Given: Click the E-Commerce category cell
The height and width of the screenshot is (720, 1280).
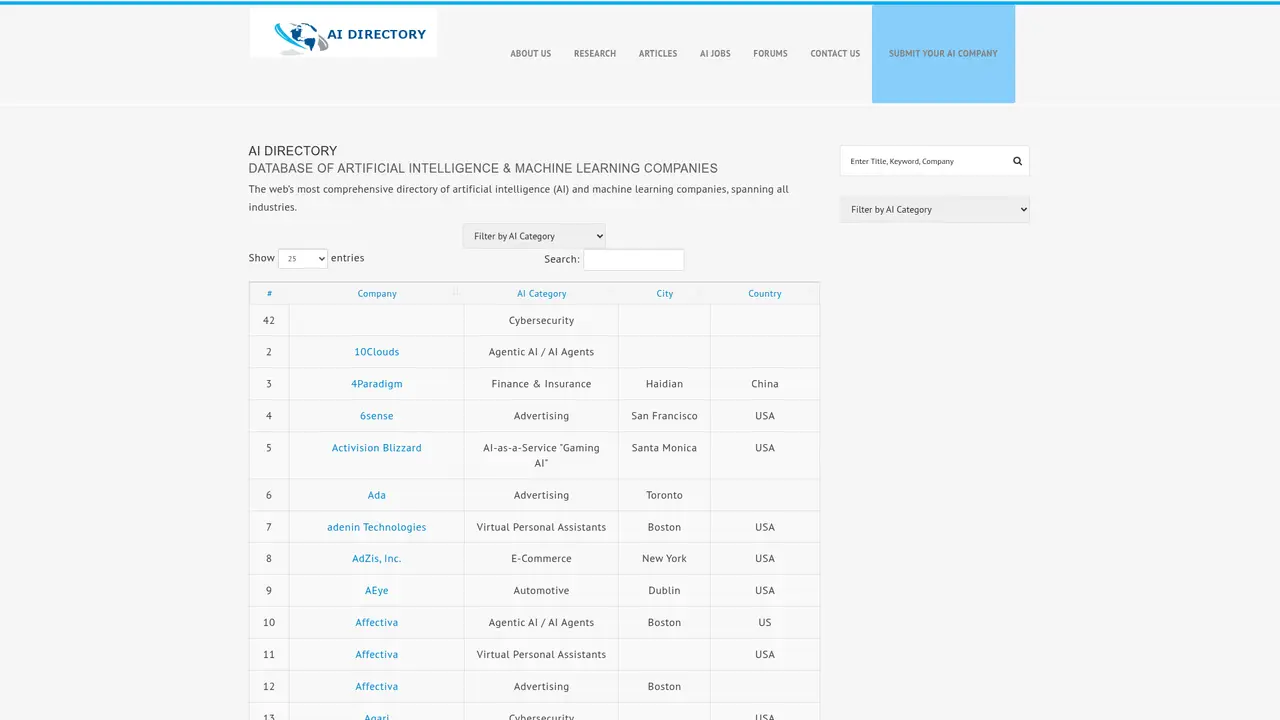Looking at the screenshot, I should [x=541, y=559].
